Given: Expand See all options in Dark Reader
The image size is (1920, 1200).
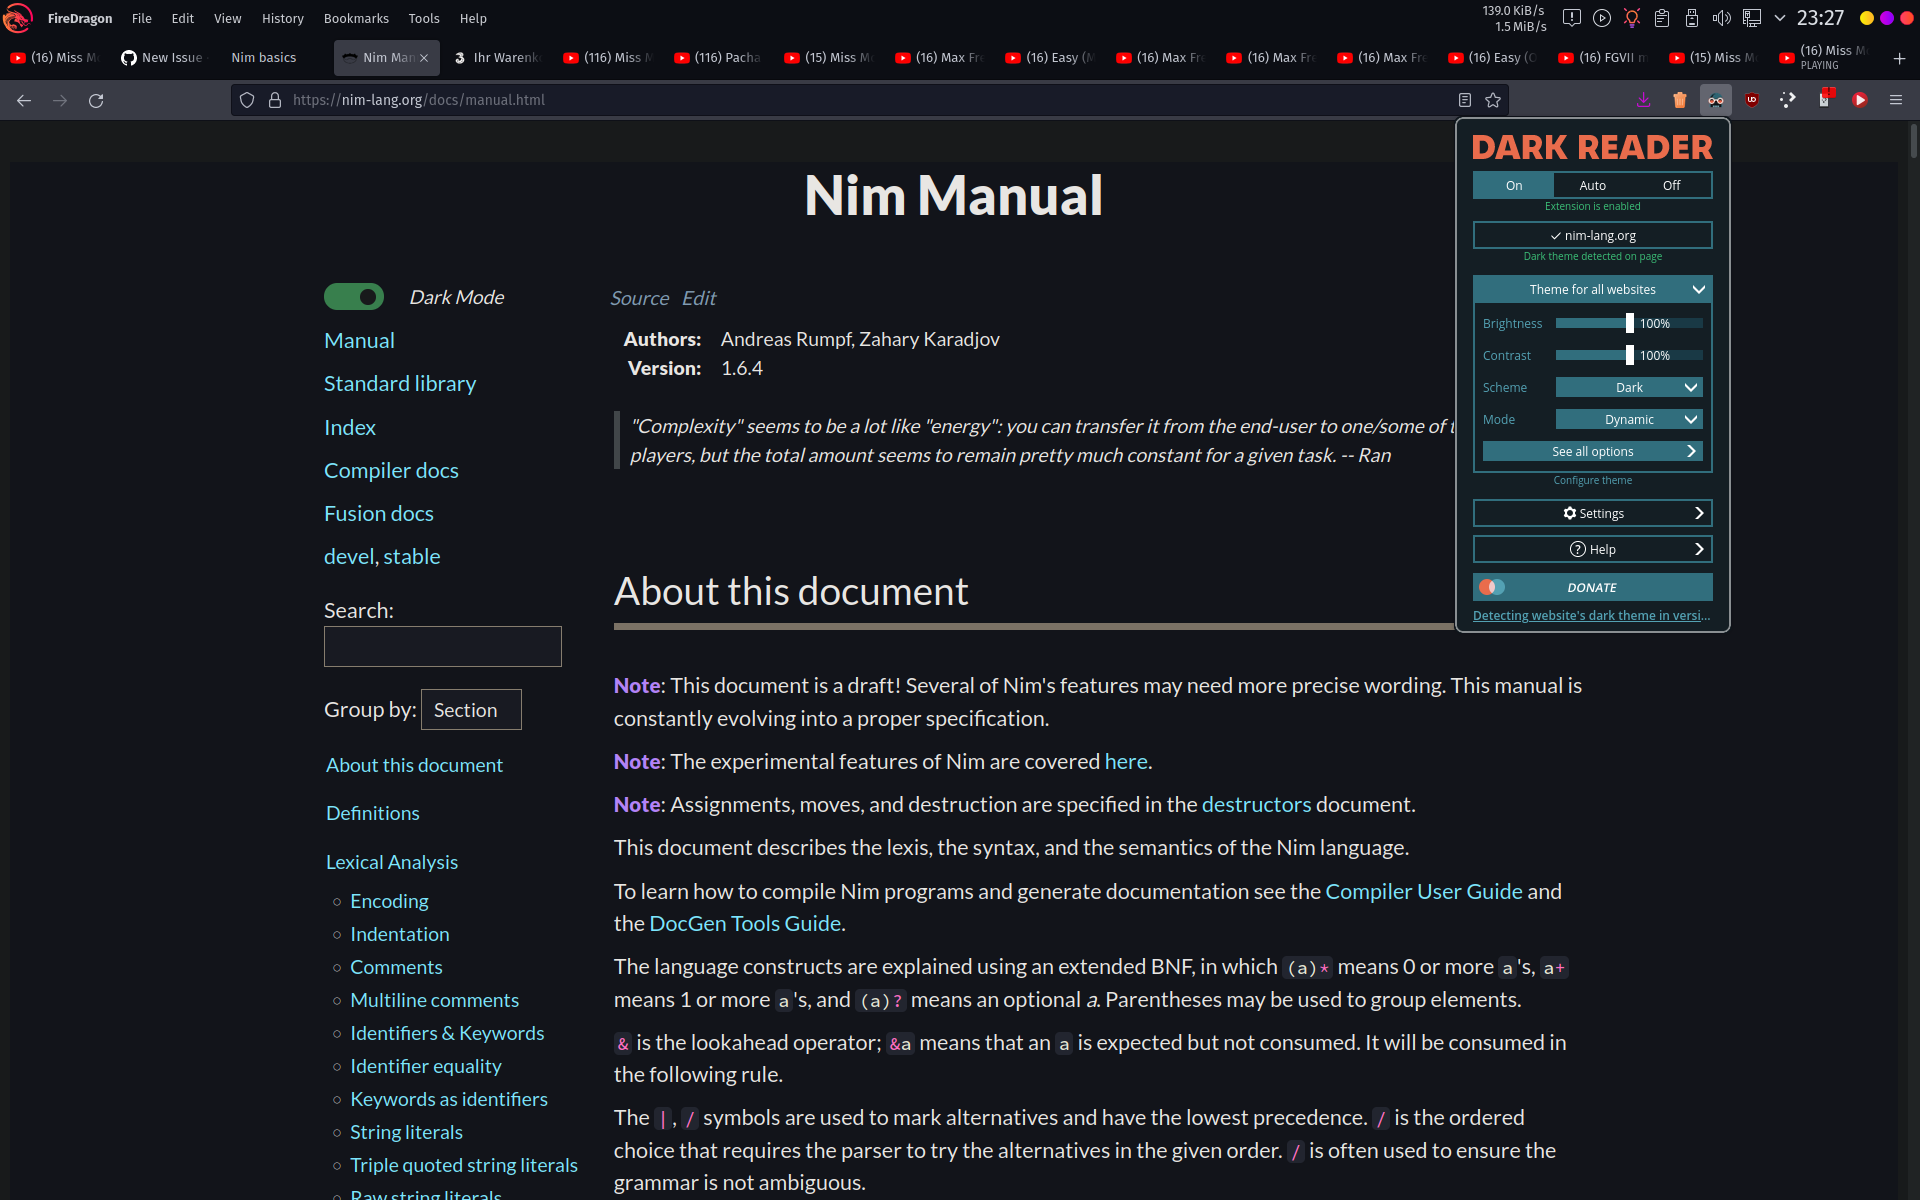Looking at the screenshot, I should point(1592,451).
